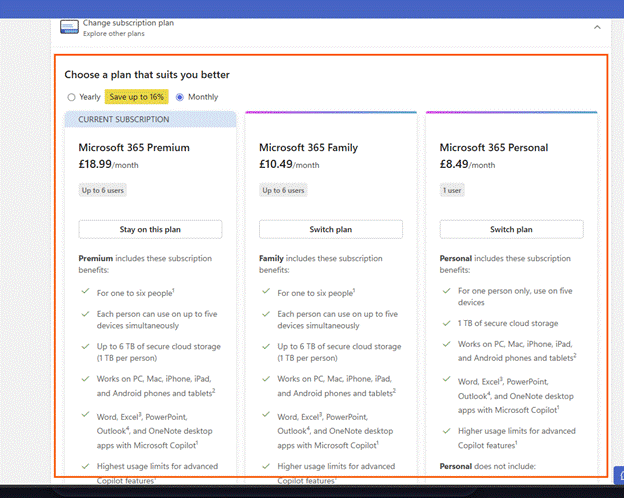The width and height of the screenshot is (624, 498).
Task: Click the Save up to 16% badge
Action: pos(136,97)
